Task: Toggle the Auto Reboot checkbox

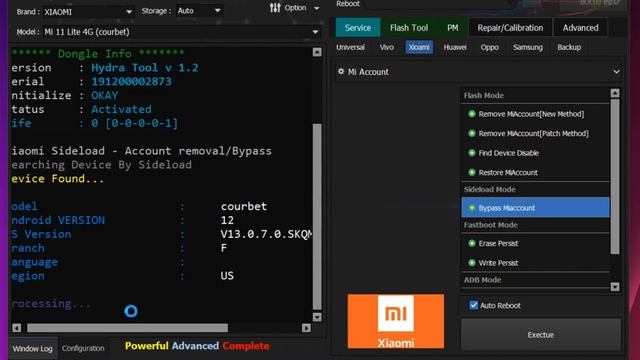Action: click(473, 305)
